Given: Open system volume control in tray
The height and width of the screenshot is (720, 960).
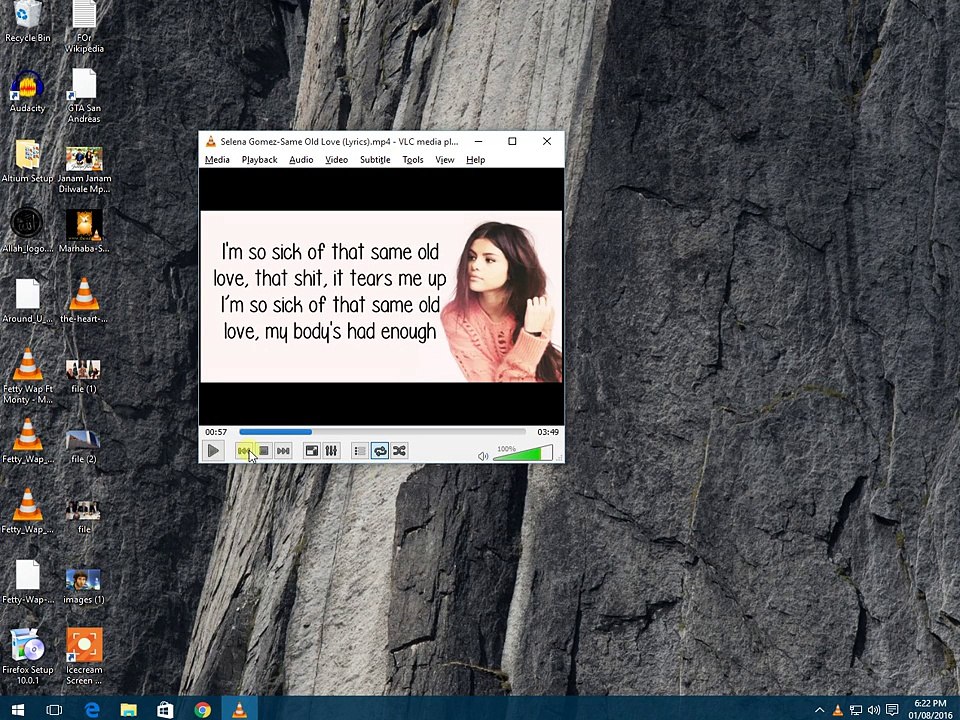Looking at the screenshot, I should coord(874,710).
